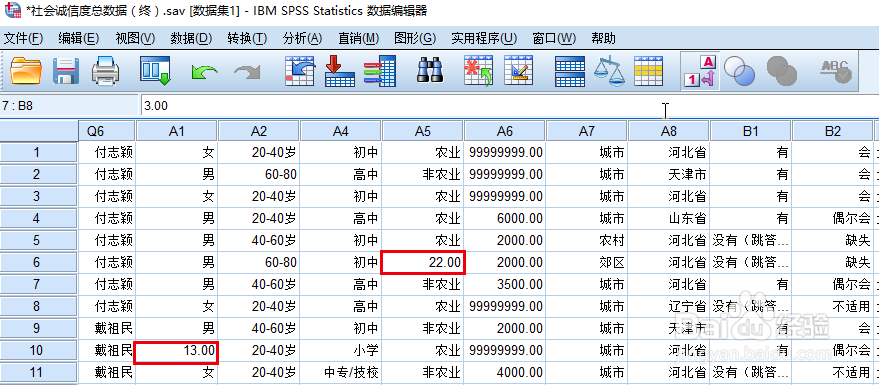The height and width of the screenshot is (385, 879).
Task: Open the 视图(V) menu
Action: (135, 38)
